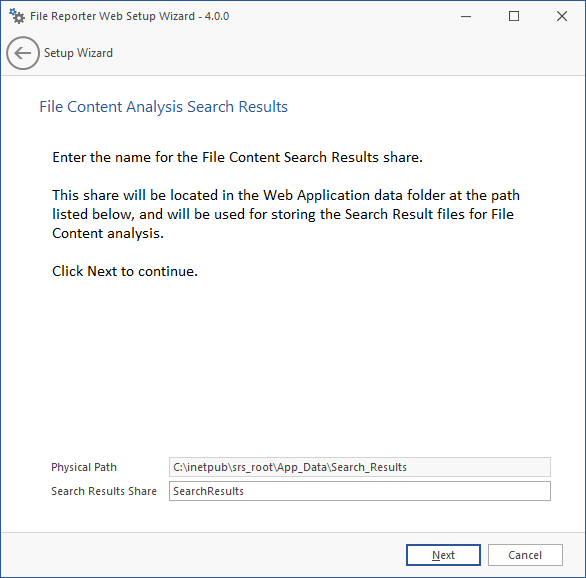Image resolution: width=586 pixels, height=578 pixels.
Task: Minimize the Setup Wizard window
Action: 466,16
